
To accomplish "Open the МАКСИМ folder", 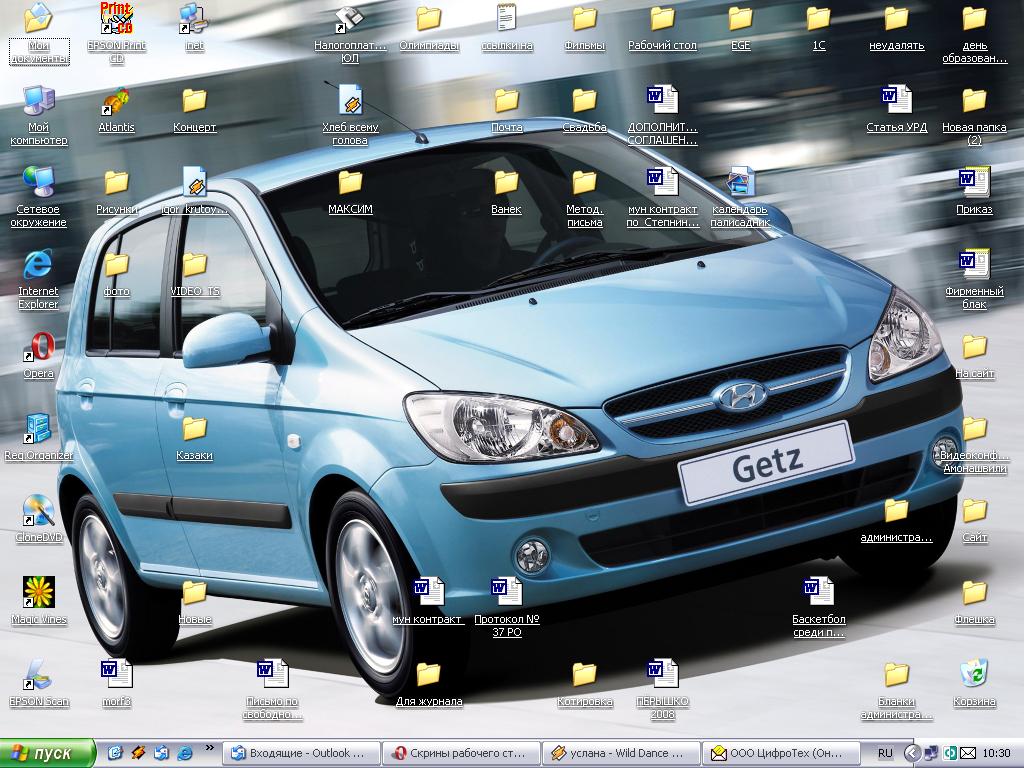I will (350, 191).
